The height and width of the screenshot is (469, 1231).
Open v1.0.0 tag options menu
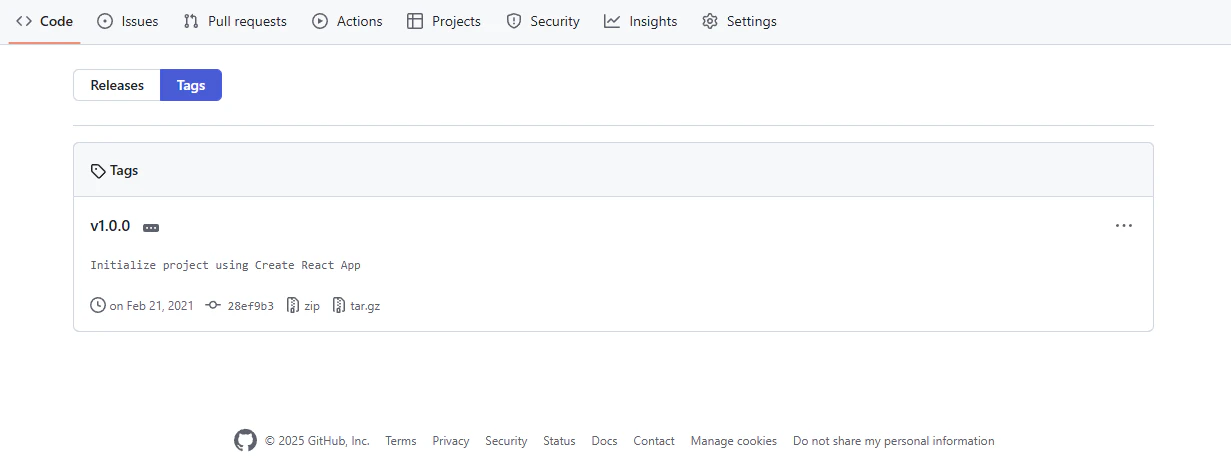coord(1124,226)
